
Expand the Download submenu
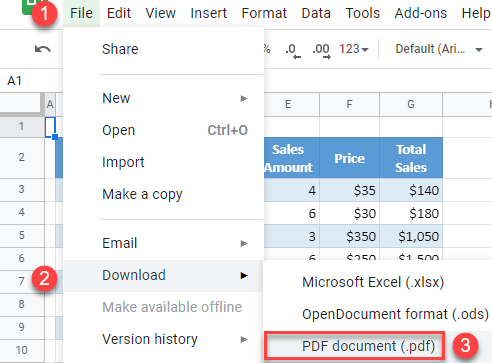tap(164, 276)
